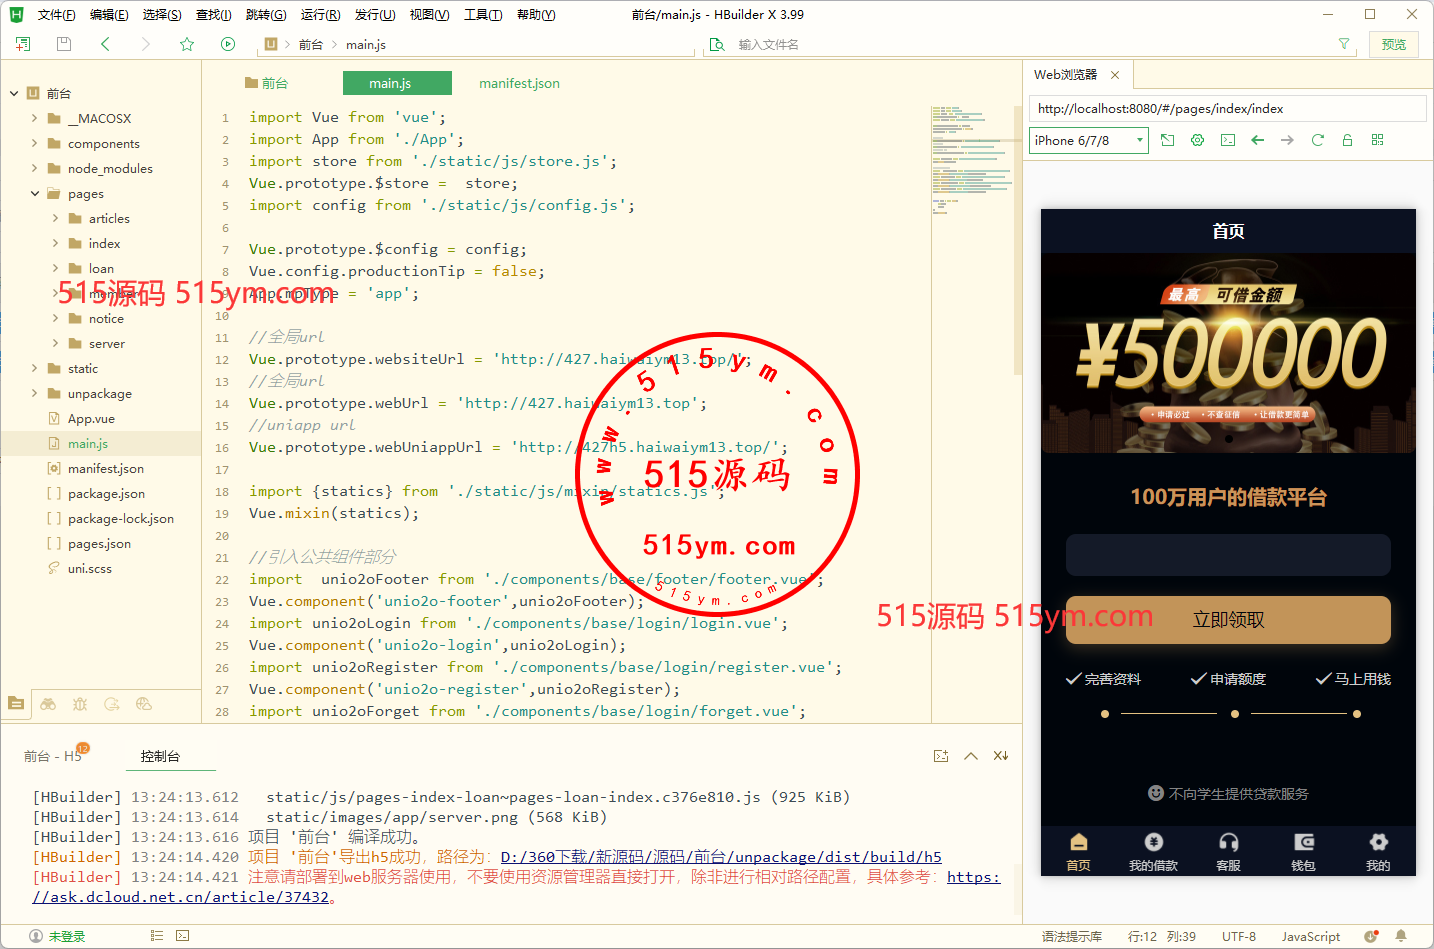Open the 我的 tab in preview
This screenshot has height=949, width=1434.
point(1378,852)
